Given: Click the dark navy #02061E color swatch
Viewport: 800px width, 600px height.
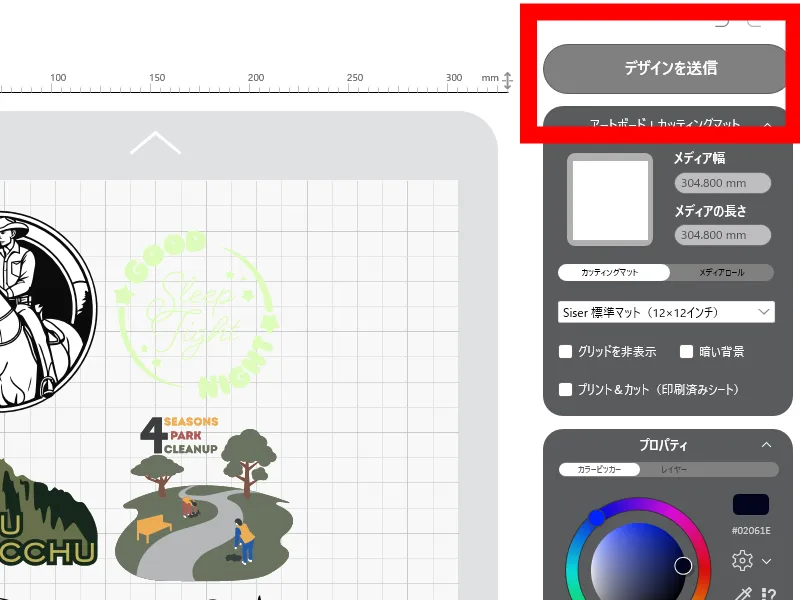Looking at the screenshot, I should pos(751,504).
